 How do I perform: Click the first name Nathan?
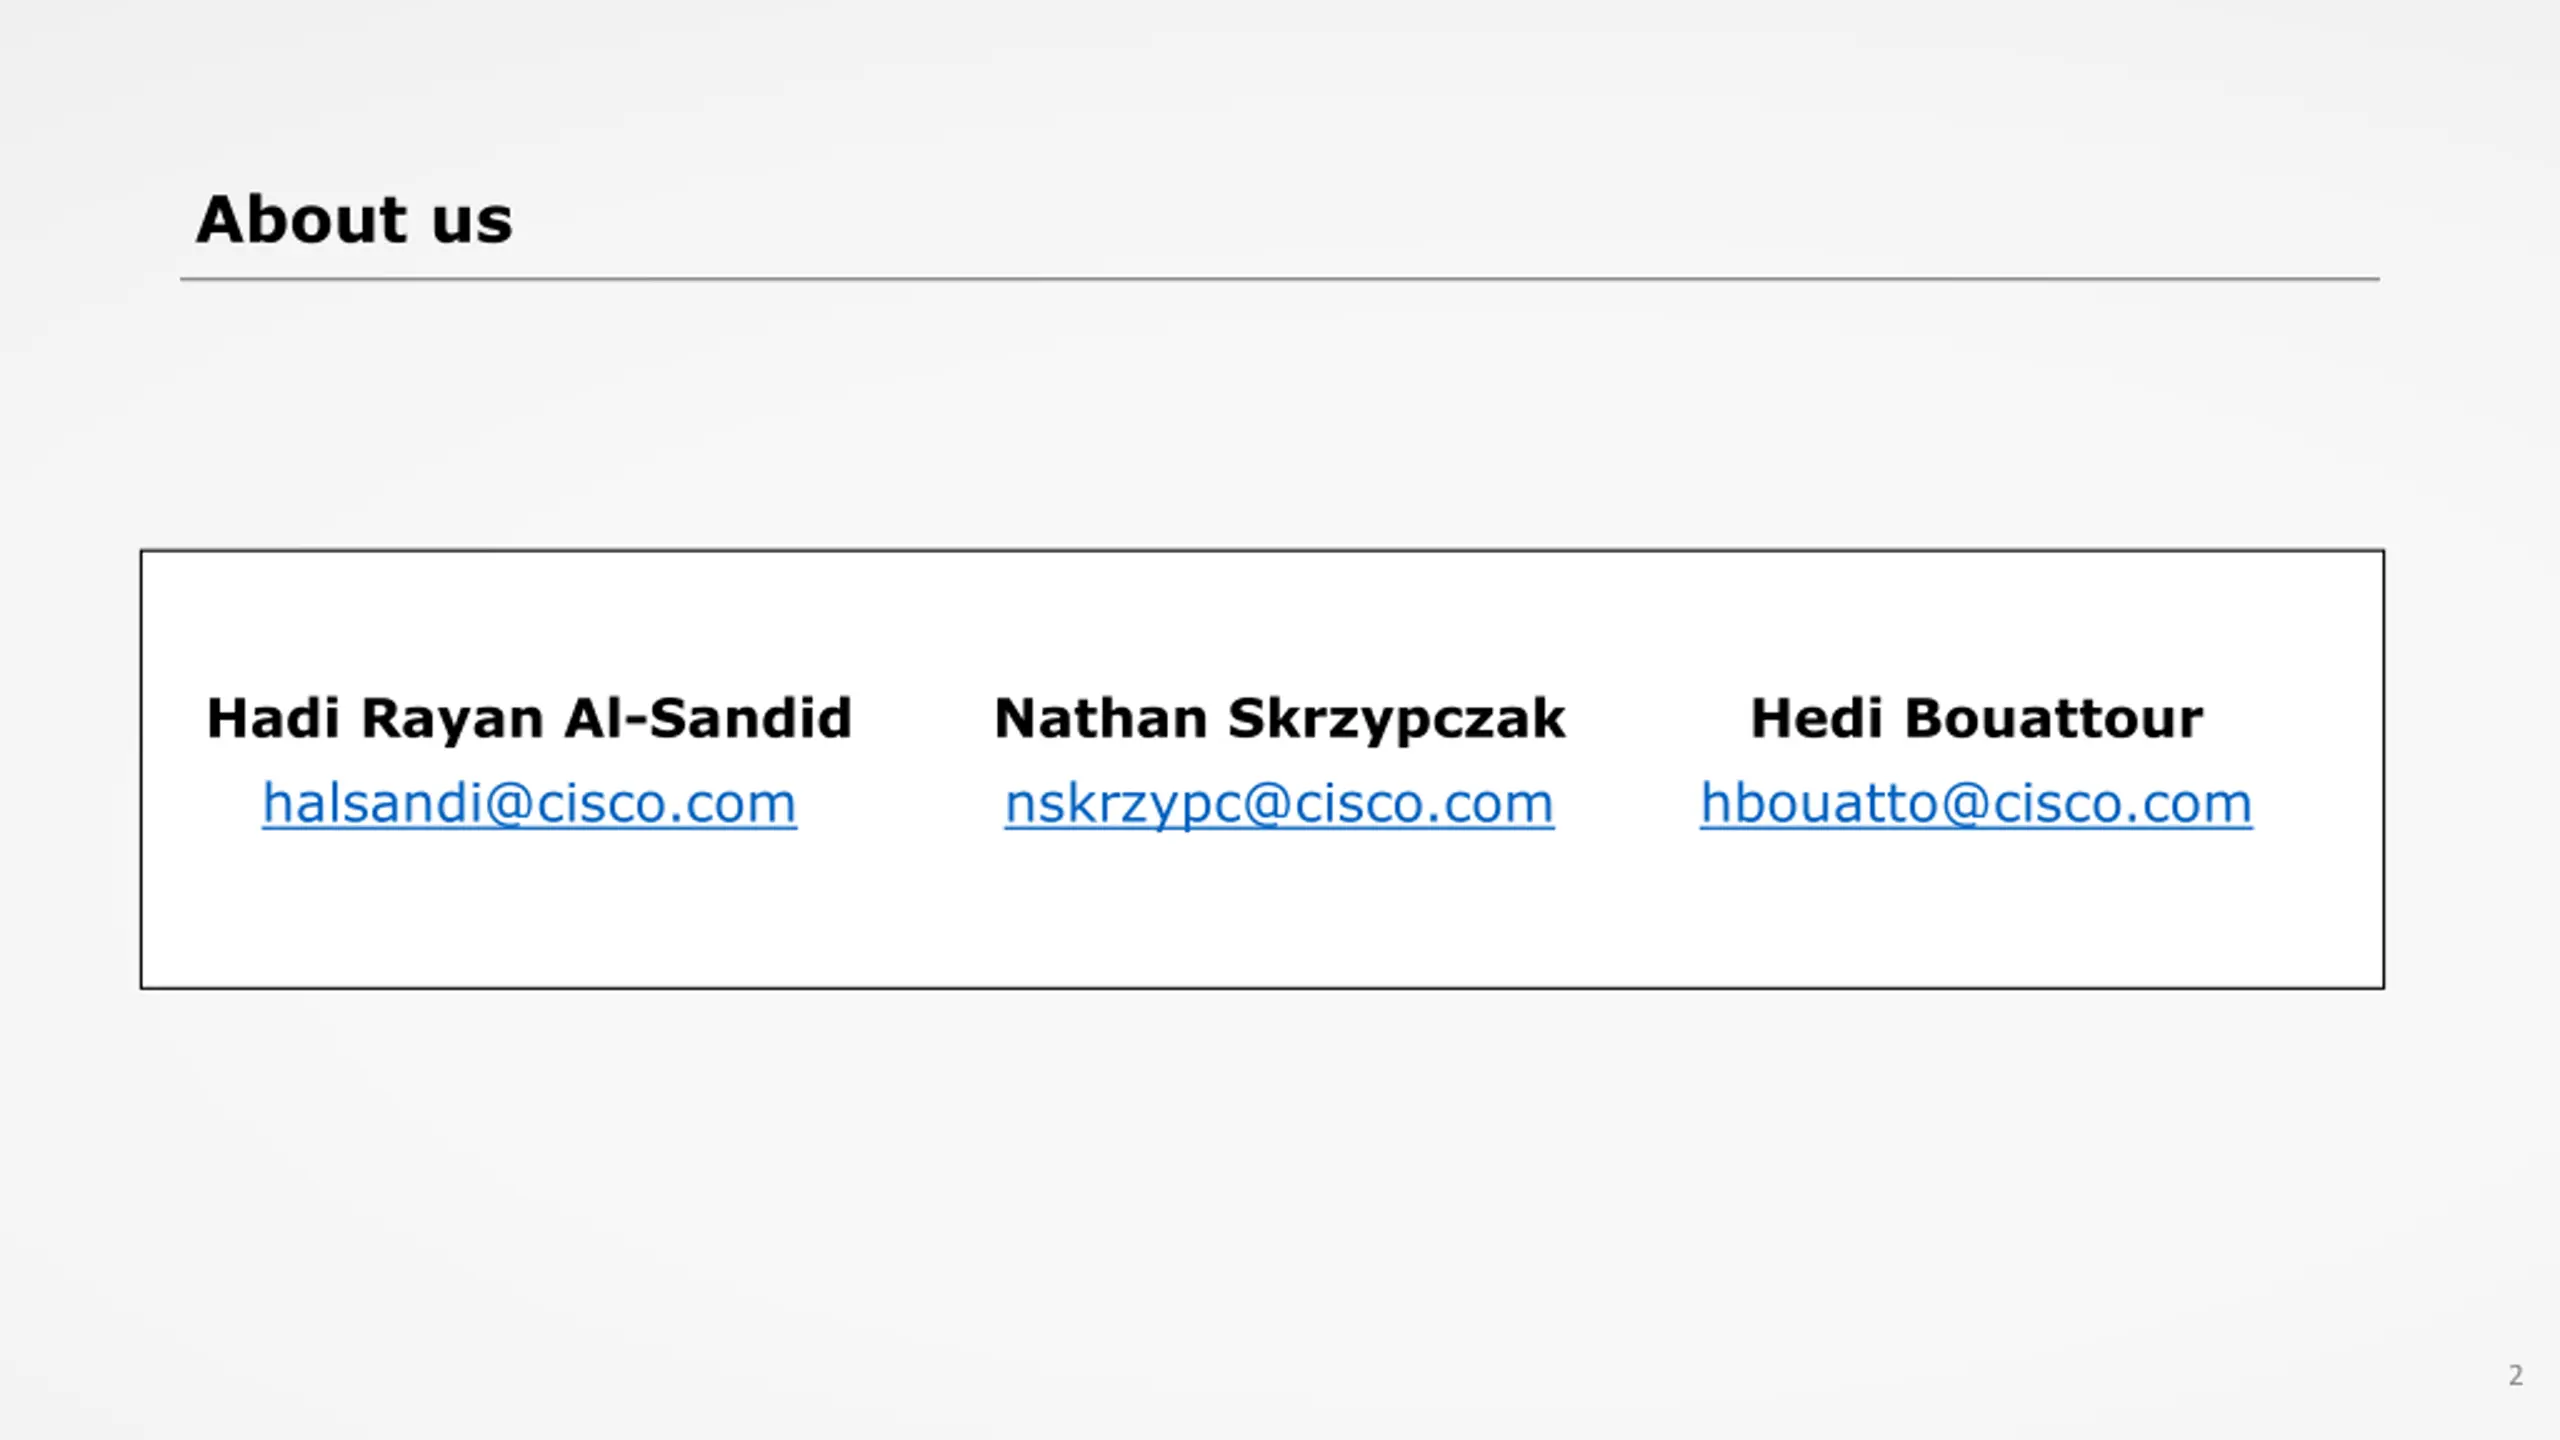[1100, 719]
